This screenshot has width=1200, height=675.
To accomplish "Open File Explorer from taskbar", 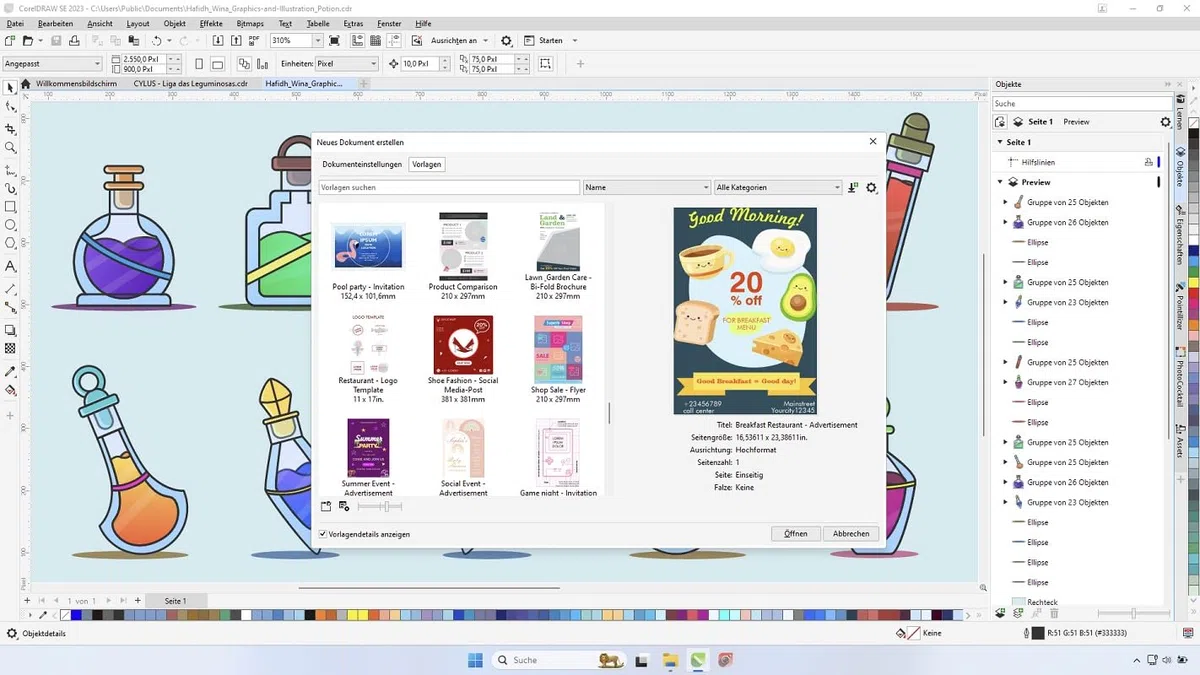I will point(670,660).
